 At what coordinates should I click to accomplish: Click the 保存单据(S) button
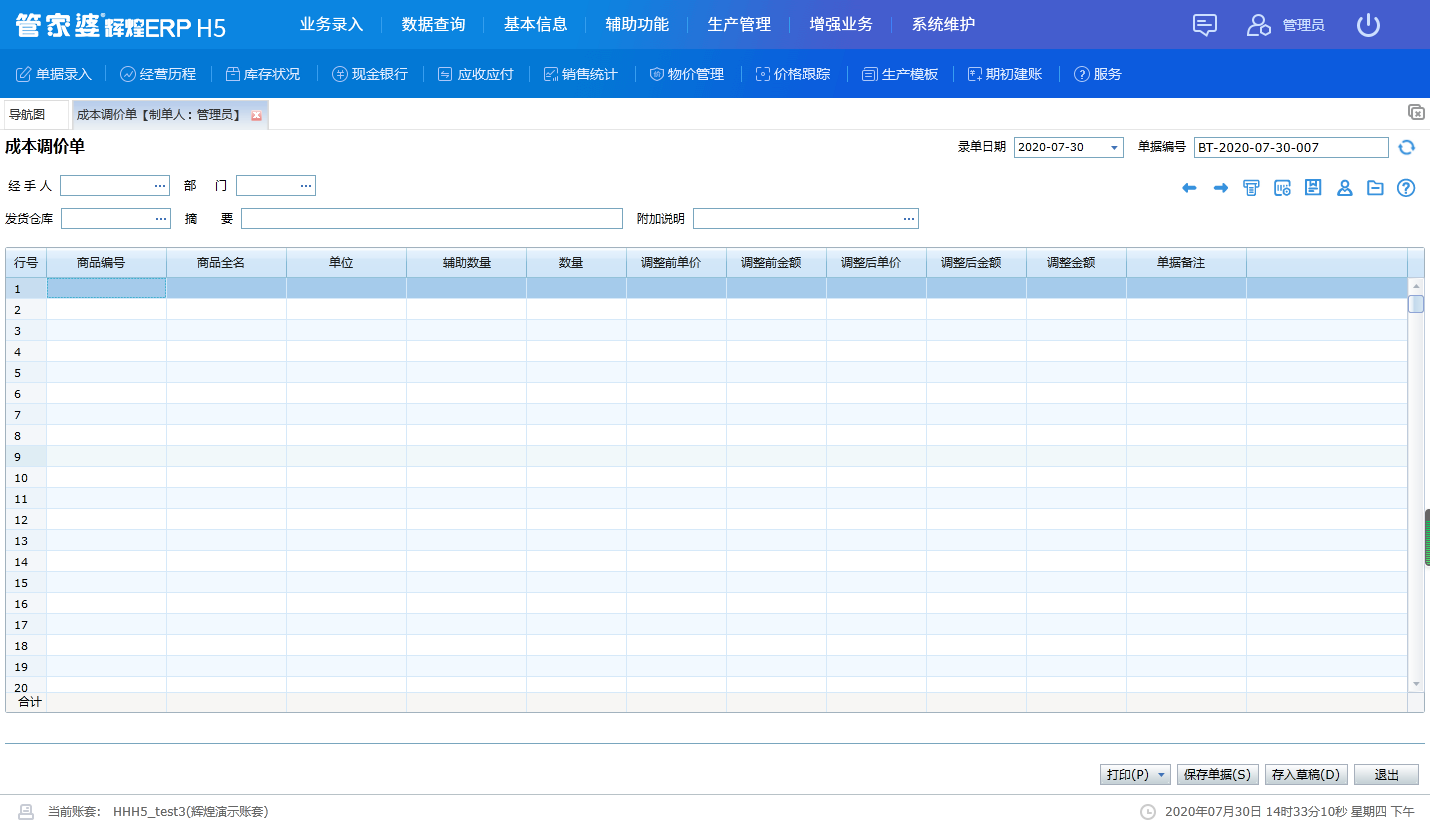[x=1217, y=775]
